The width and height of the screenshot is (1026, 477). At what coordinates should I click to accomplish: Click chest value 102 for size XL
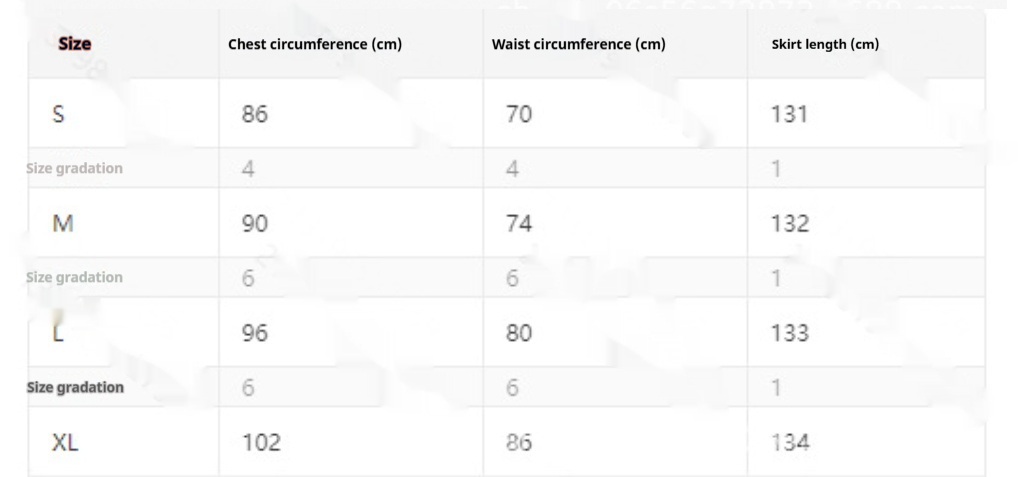click(x=261, y=442)
